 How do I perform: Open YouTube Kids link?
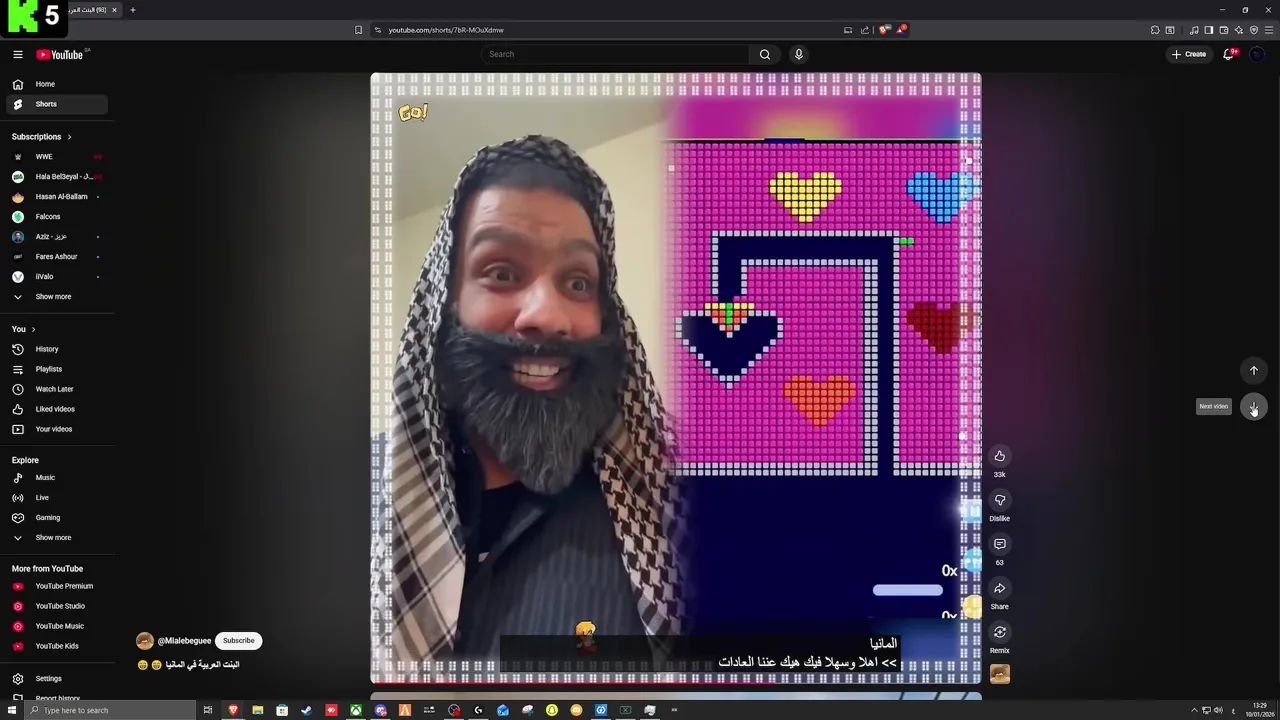[x=57, y=646]
